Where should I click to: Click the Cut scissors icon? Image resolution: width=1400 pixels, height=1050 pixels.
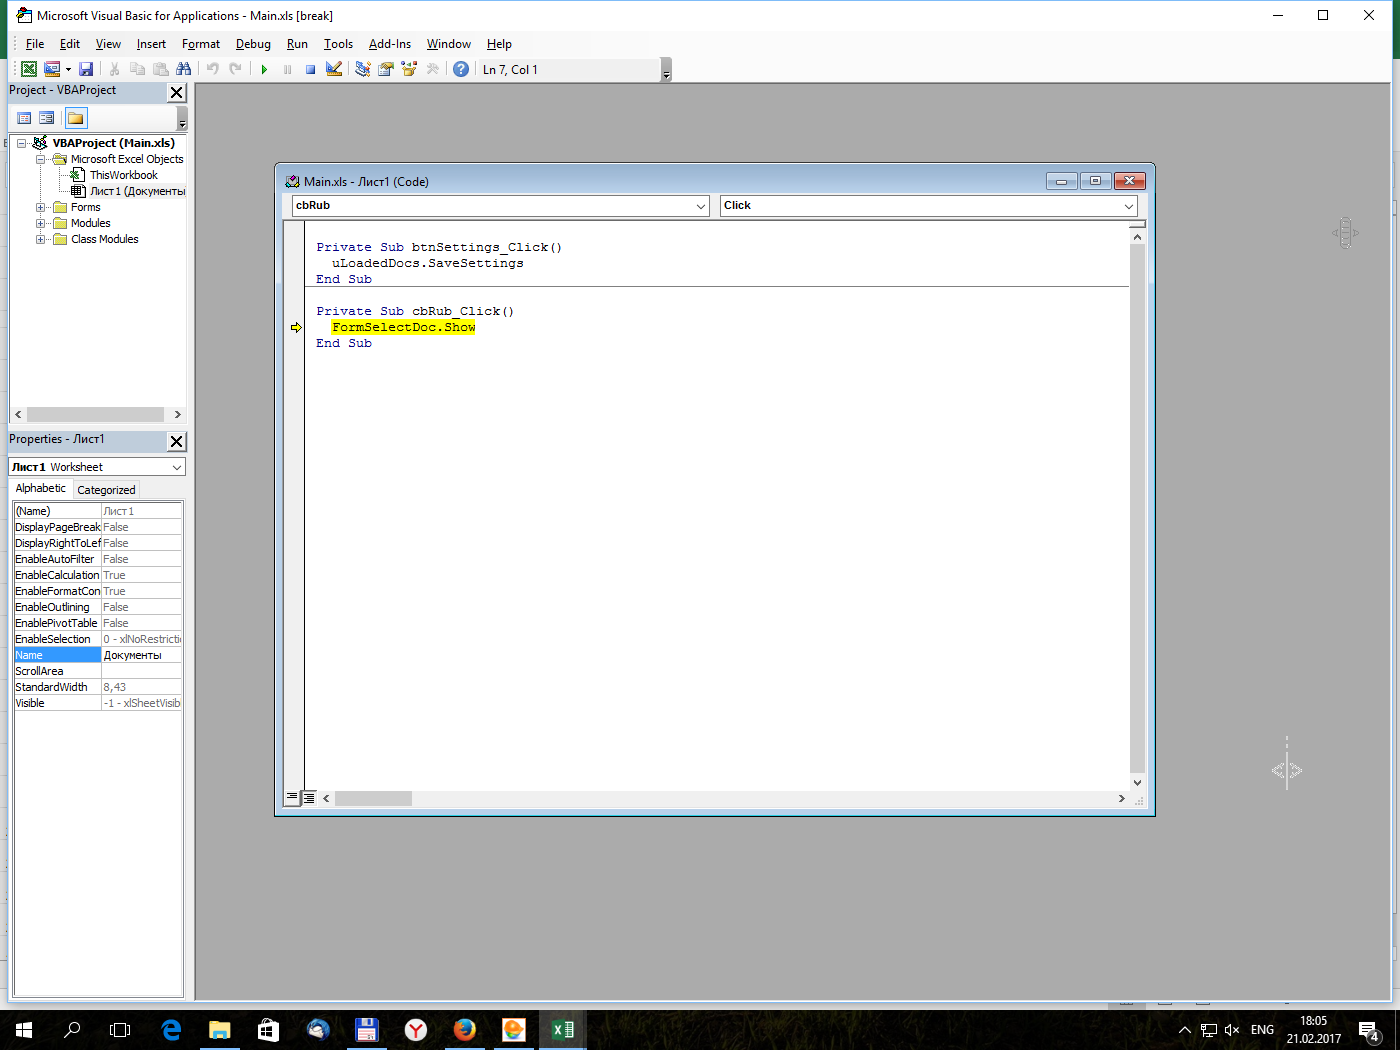[114, 69]
